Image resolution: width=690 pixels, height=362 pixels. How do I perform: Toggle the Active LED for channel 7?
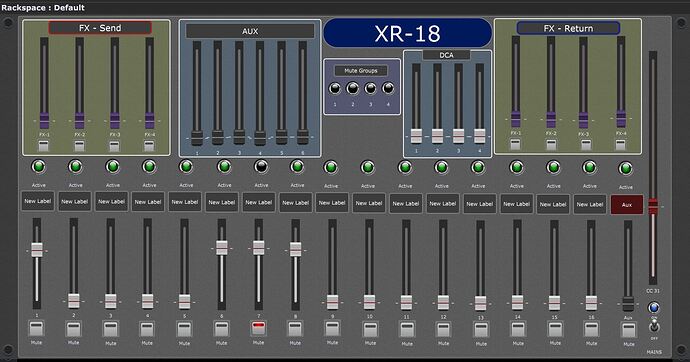tap(261, 167)
